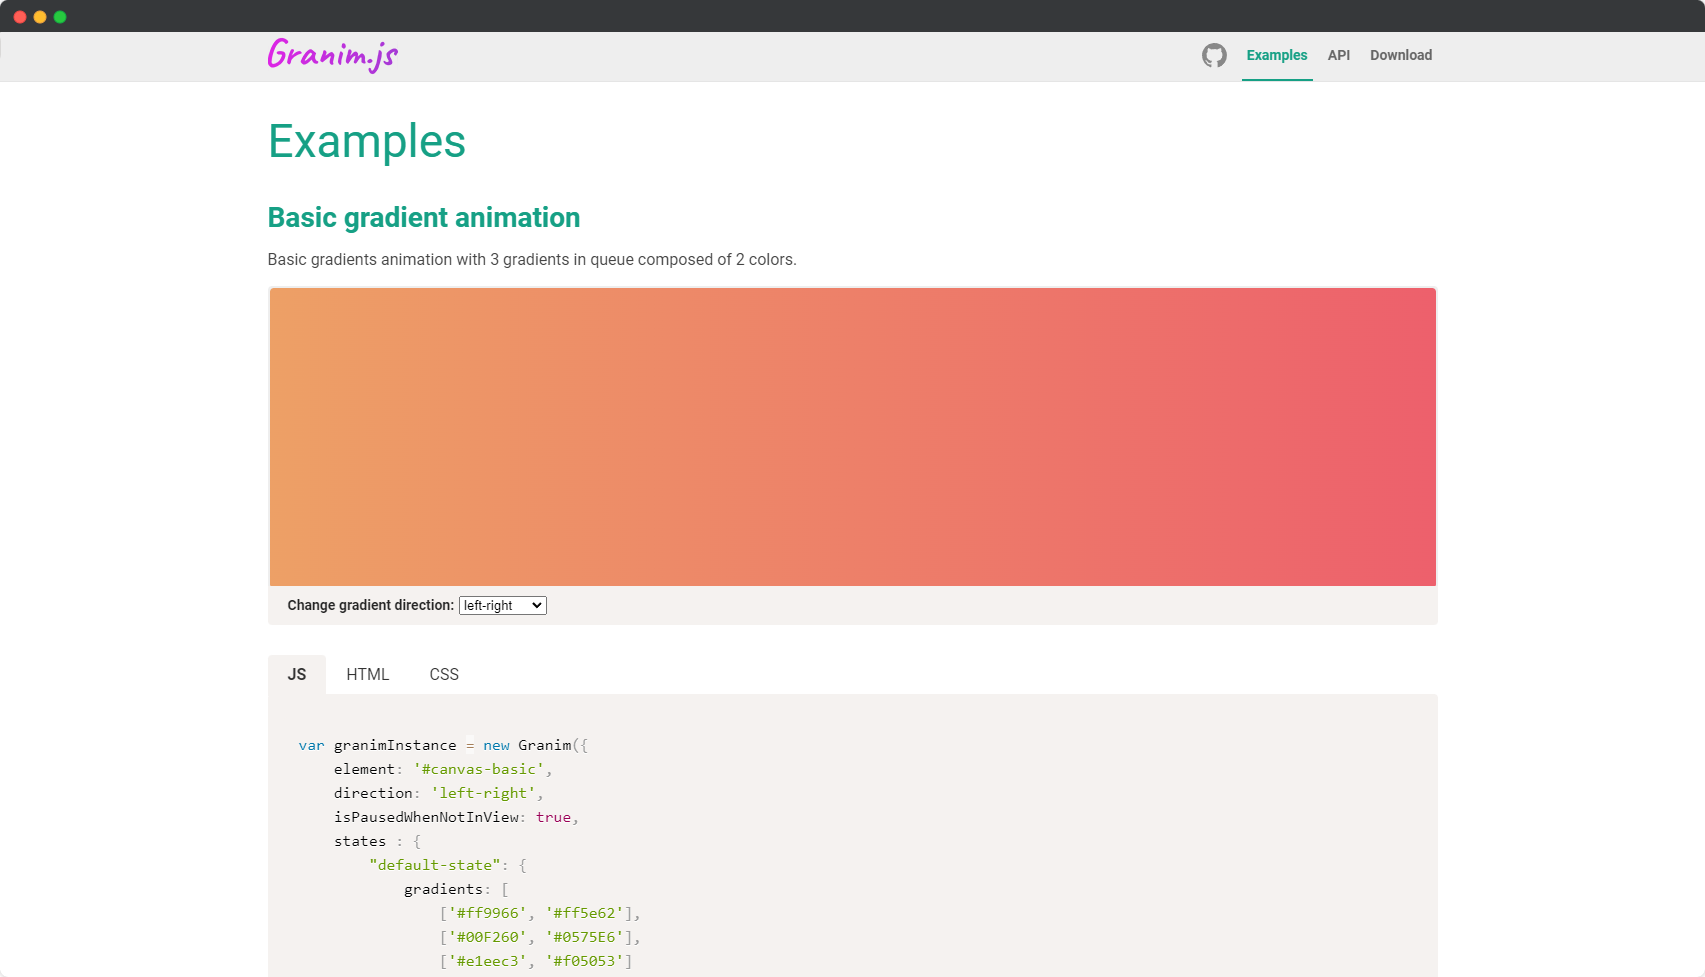The width and height of the screenshot is (1705, 977).
Task: Switch to the HTML code tab
Action: point(368,674)
